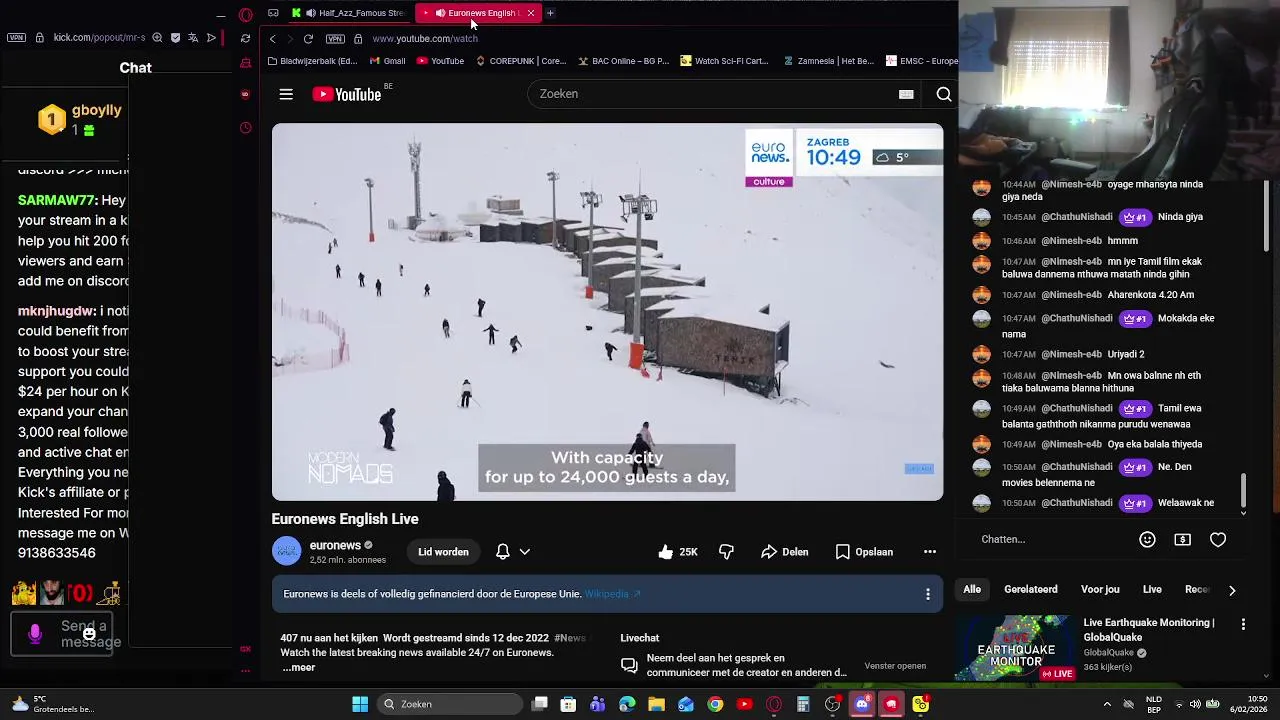This screenshot has width=1280, height=720.
Task: Follow the Wikipedia link in the info banner
Action: click(613, 594)
